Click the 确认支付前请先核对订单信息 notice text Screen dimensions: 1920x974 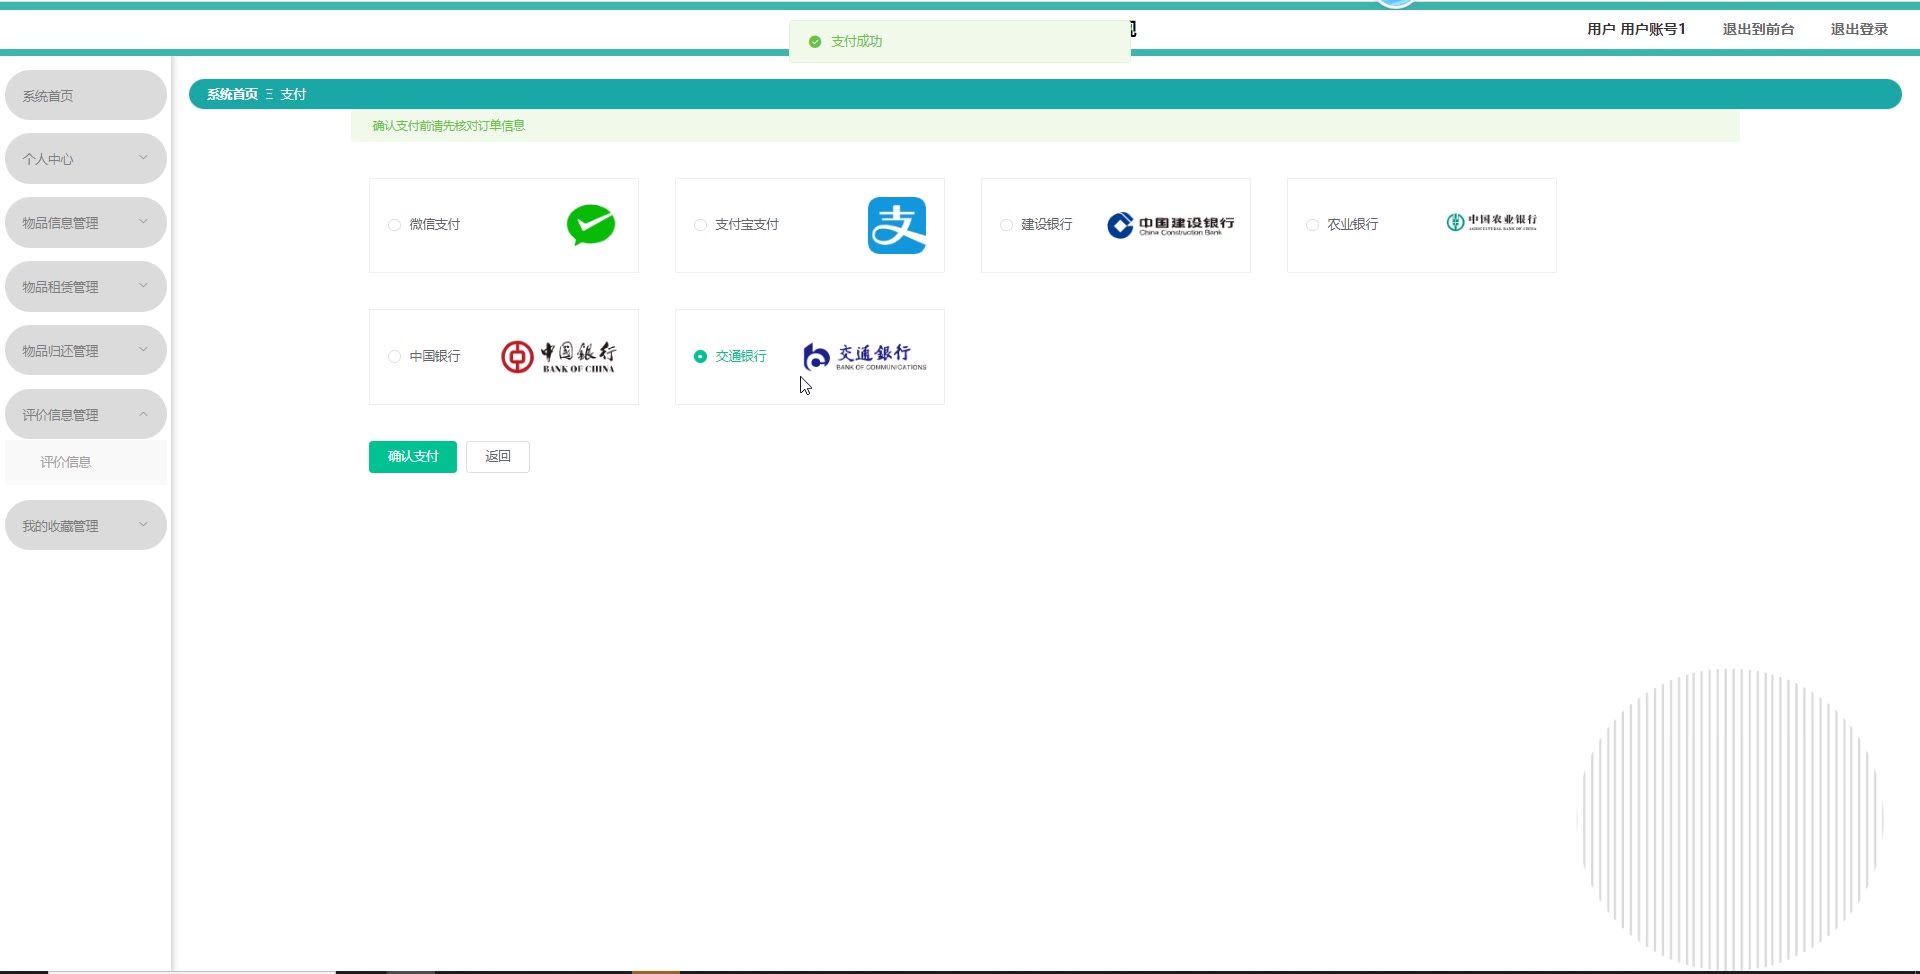tap(449, 126)
